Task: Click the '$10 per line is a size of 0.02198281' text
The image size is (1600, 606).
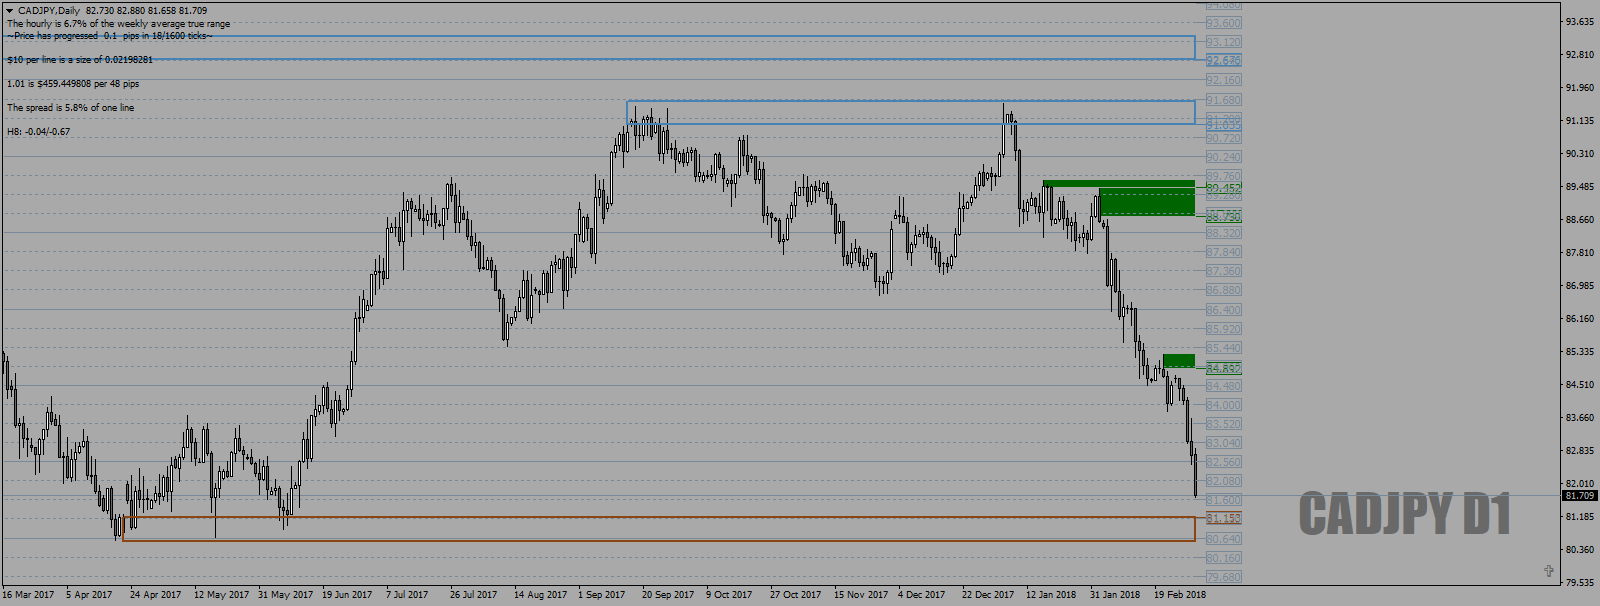Action: pyautogui.click(x=80, y=60)
